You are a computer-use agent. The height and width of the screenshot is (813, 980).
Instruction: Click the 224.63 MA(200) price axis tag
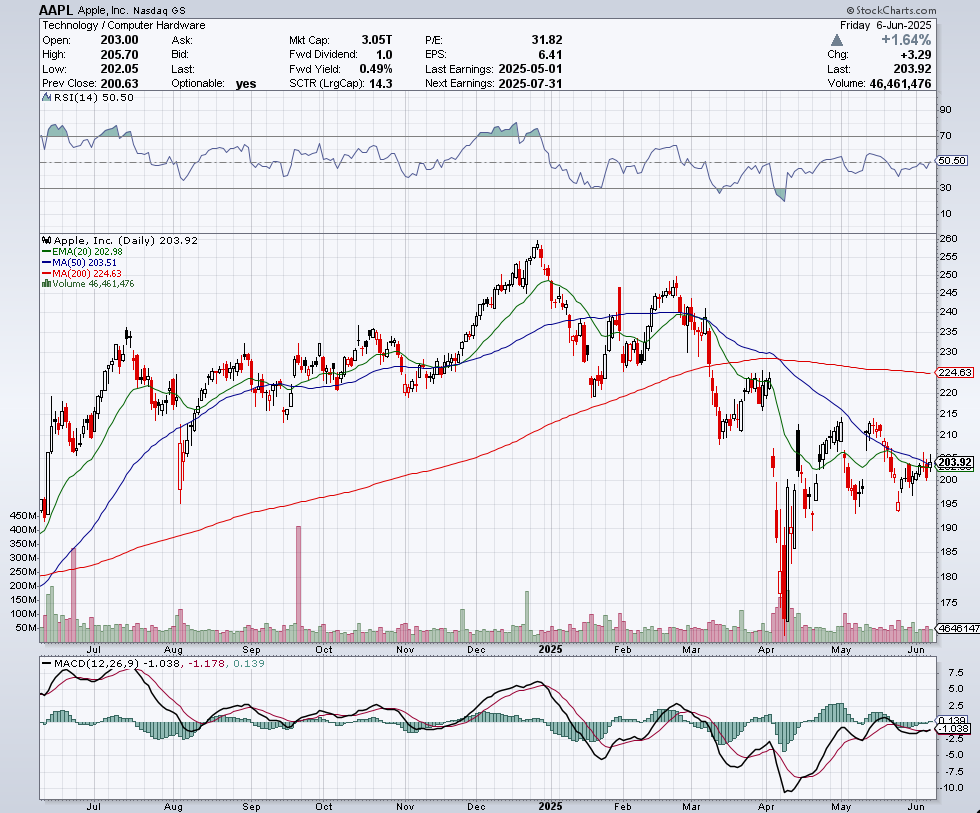[957, 372]
